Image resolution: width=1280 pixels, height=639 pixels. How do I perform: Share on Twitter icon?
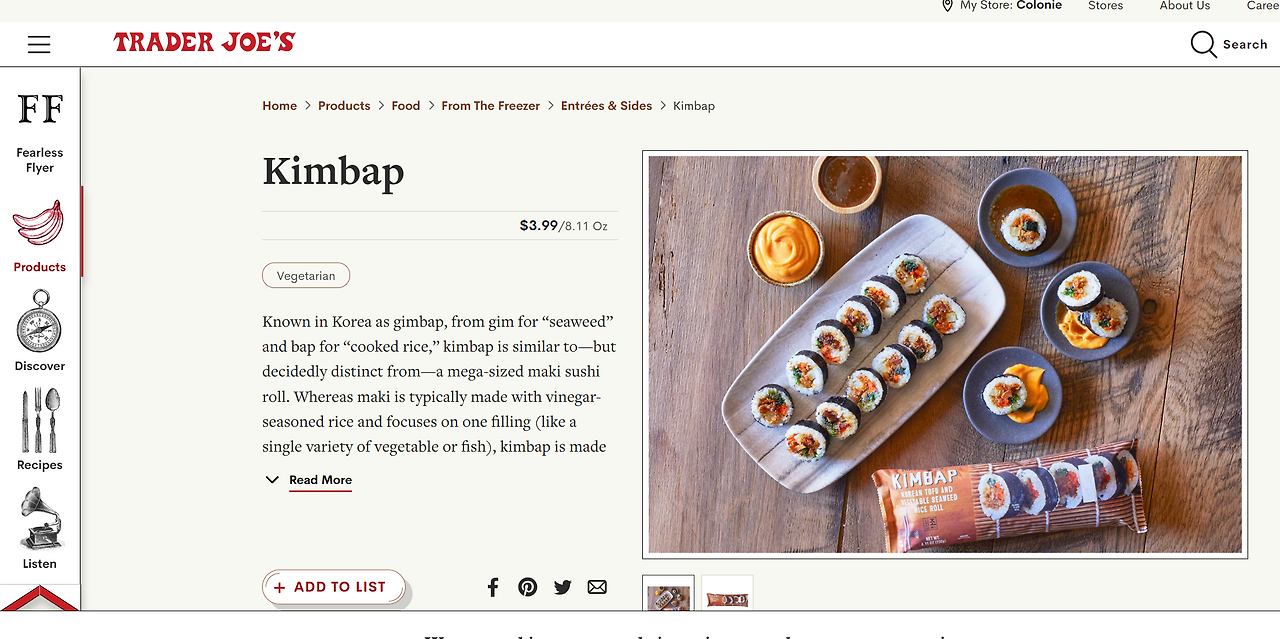click(562, 587)
